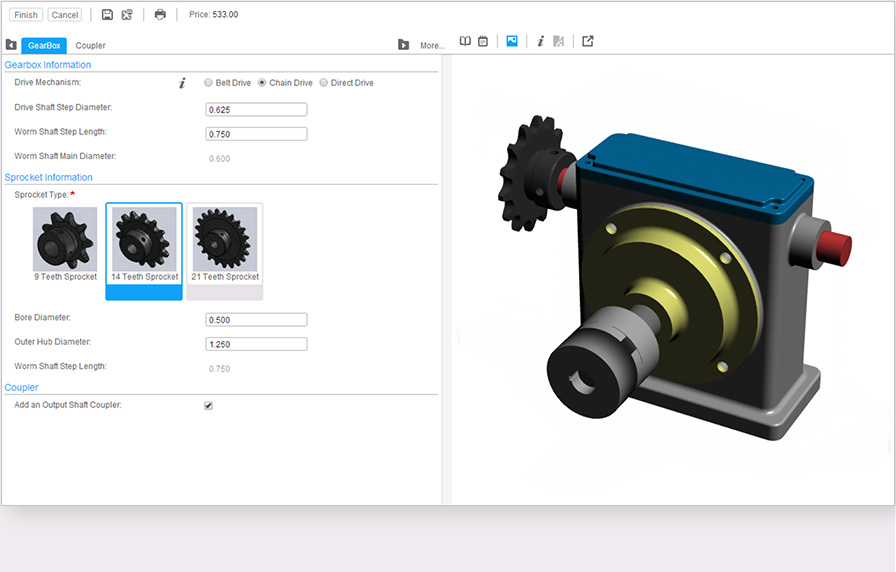This screenshot has width=896, height=572.
Task: Click the Bore Diameter input field
Action: (256, 320)
